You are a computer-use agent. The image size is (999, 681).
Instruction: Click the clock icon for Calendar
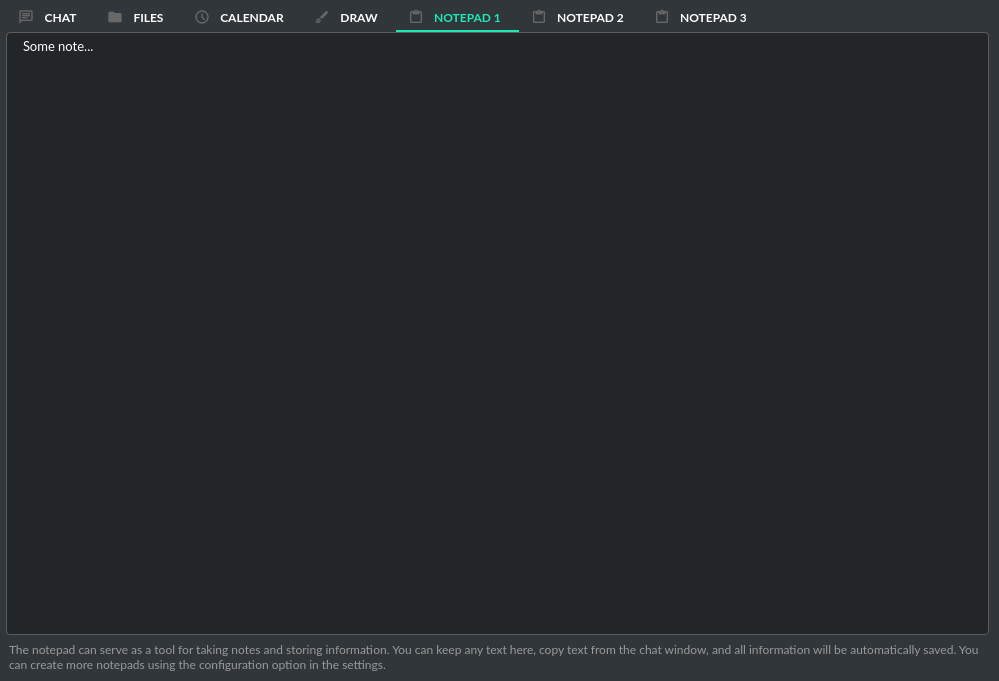point(202,17)
